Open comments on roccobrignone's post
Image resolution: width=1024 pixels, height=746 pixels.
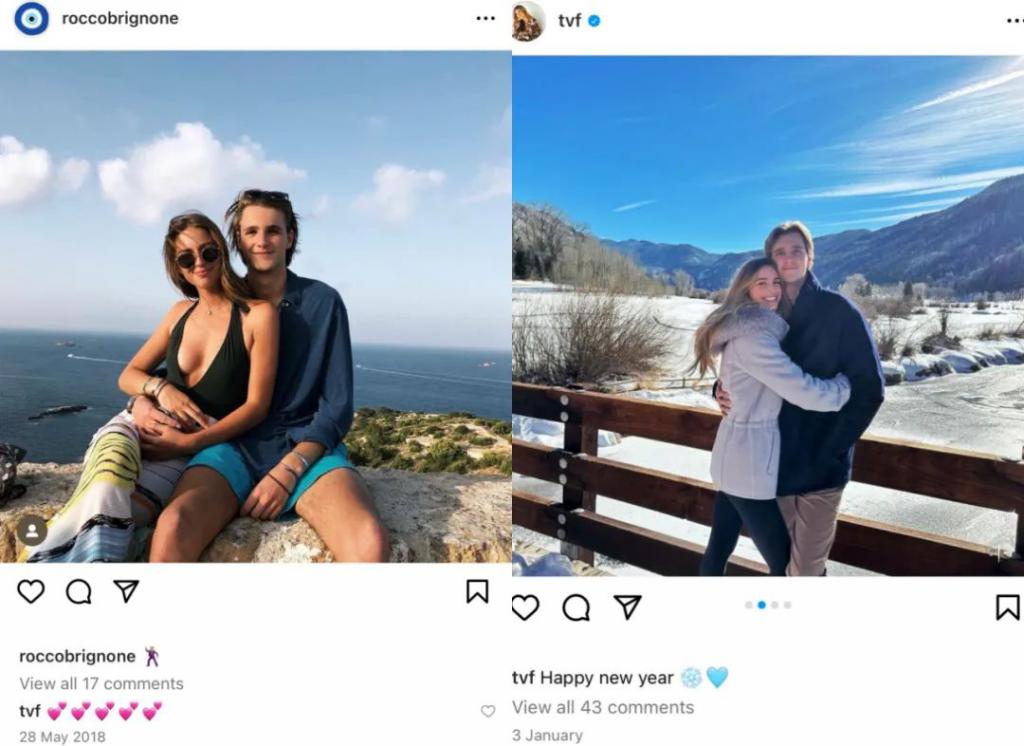tap(79, 592)
